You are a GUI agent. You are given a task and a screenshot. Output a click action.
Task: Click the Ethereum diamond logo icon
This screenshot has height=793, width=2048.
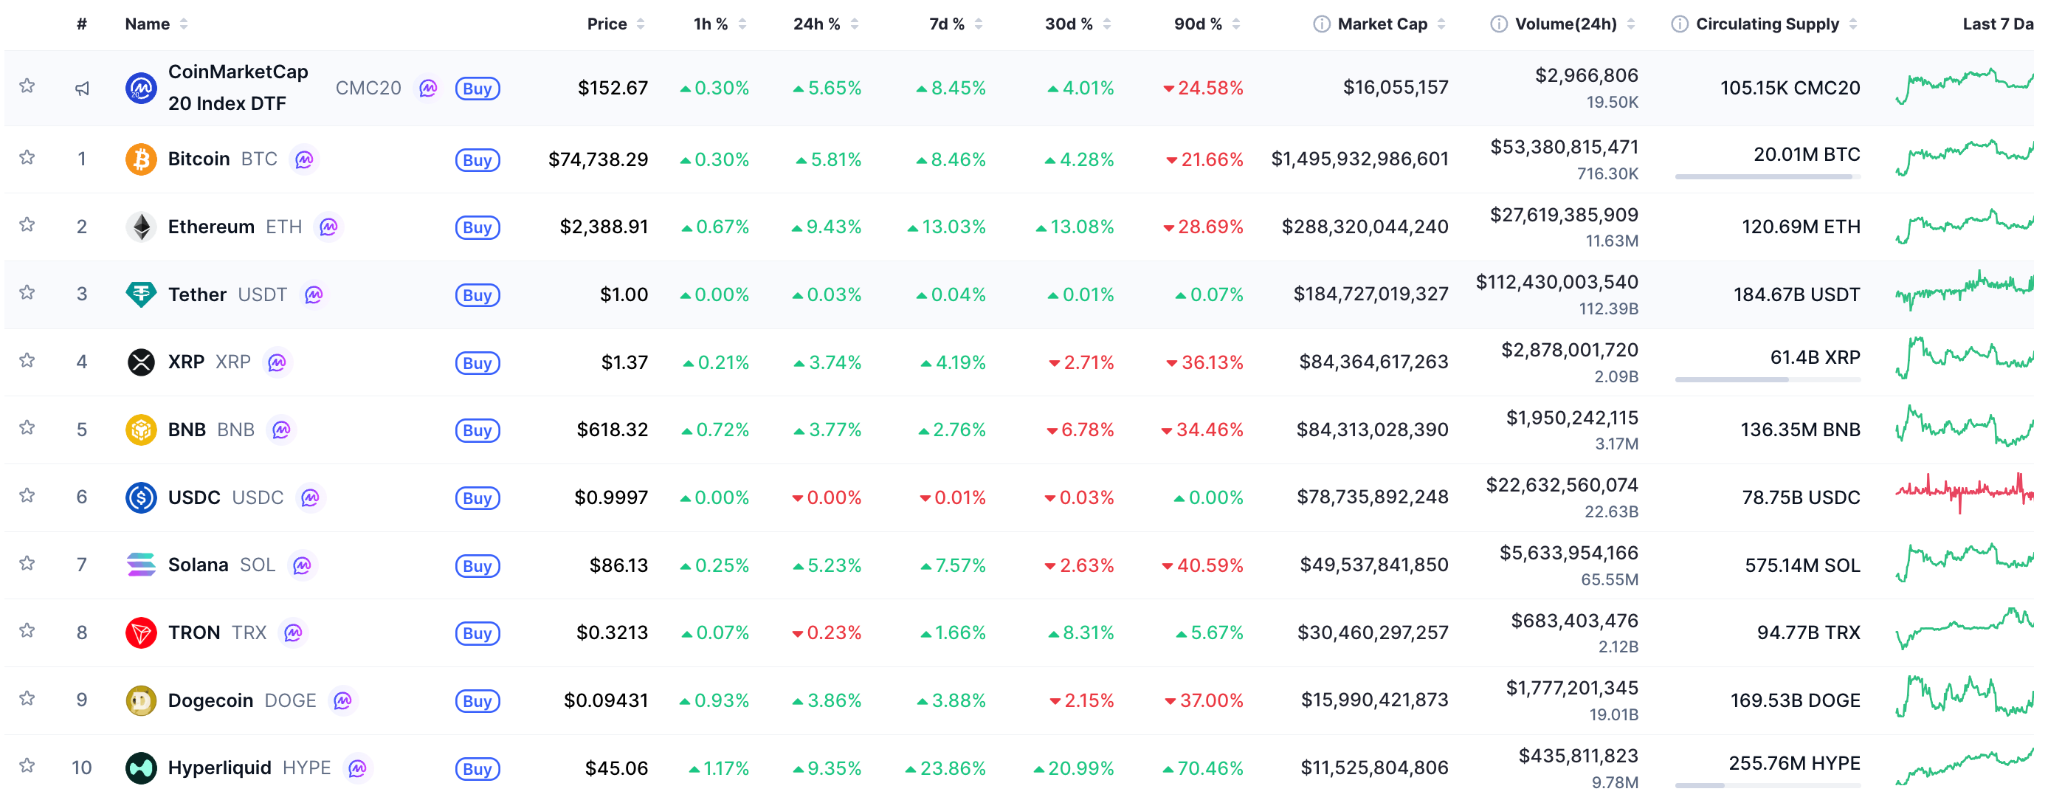[x=141, y=227]
